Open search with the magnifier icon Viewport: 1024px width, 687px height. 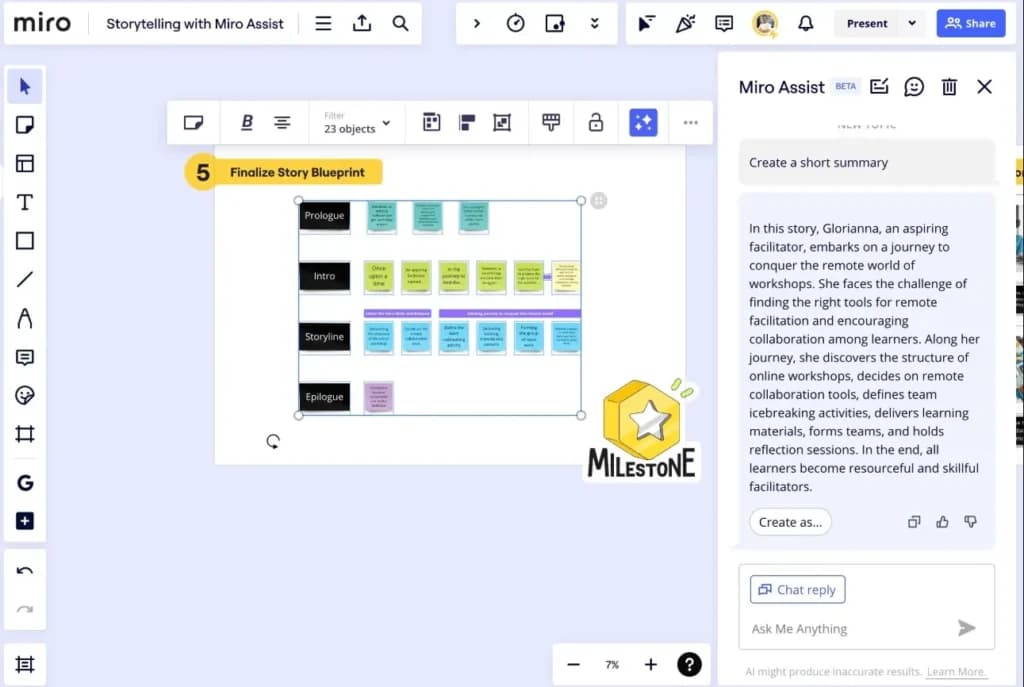coord(400,24)
